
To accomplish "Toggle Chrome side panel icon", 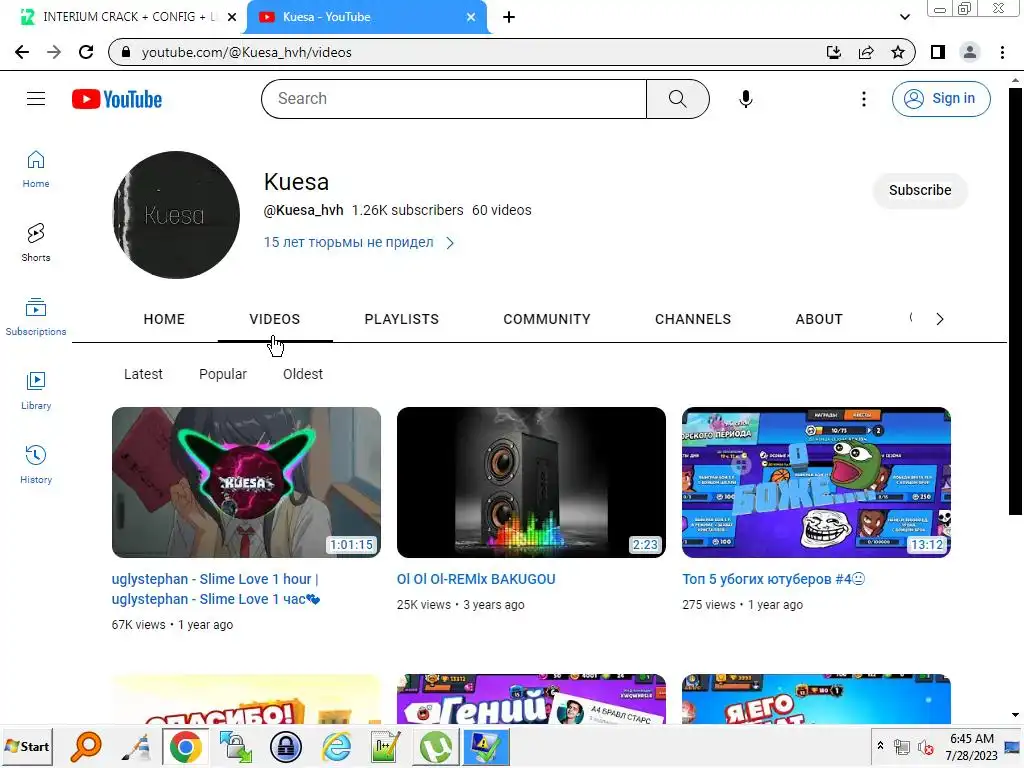I will (x=938, y=52).
